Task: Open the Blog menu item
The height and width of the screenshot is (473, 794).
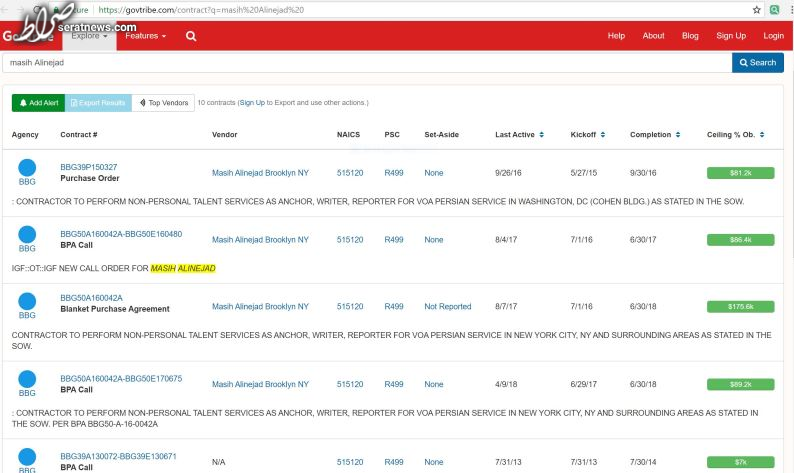Action: [x=690, y=36]
